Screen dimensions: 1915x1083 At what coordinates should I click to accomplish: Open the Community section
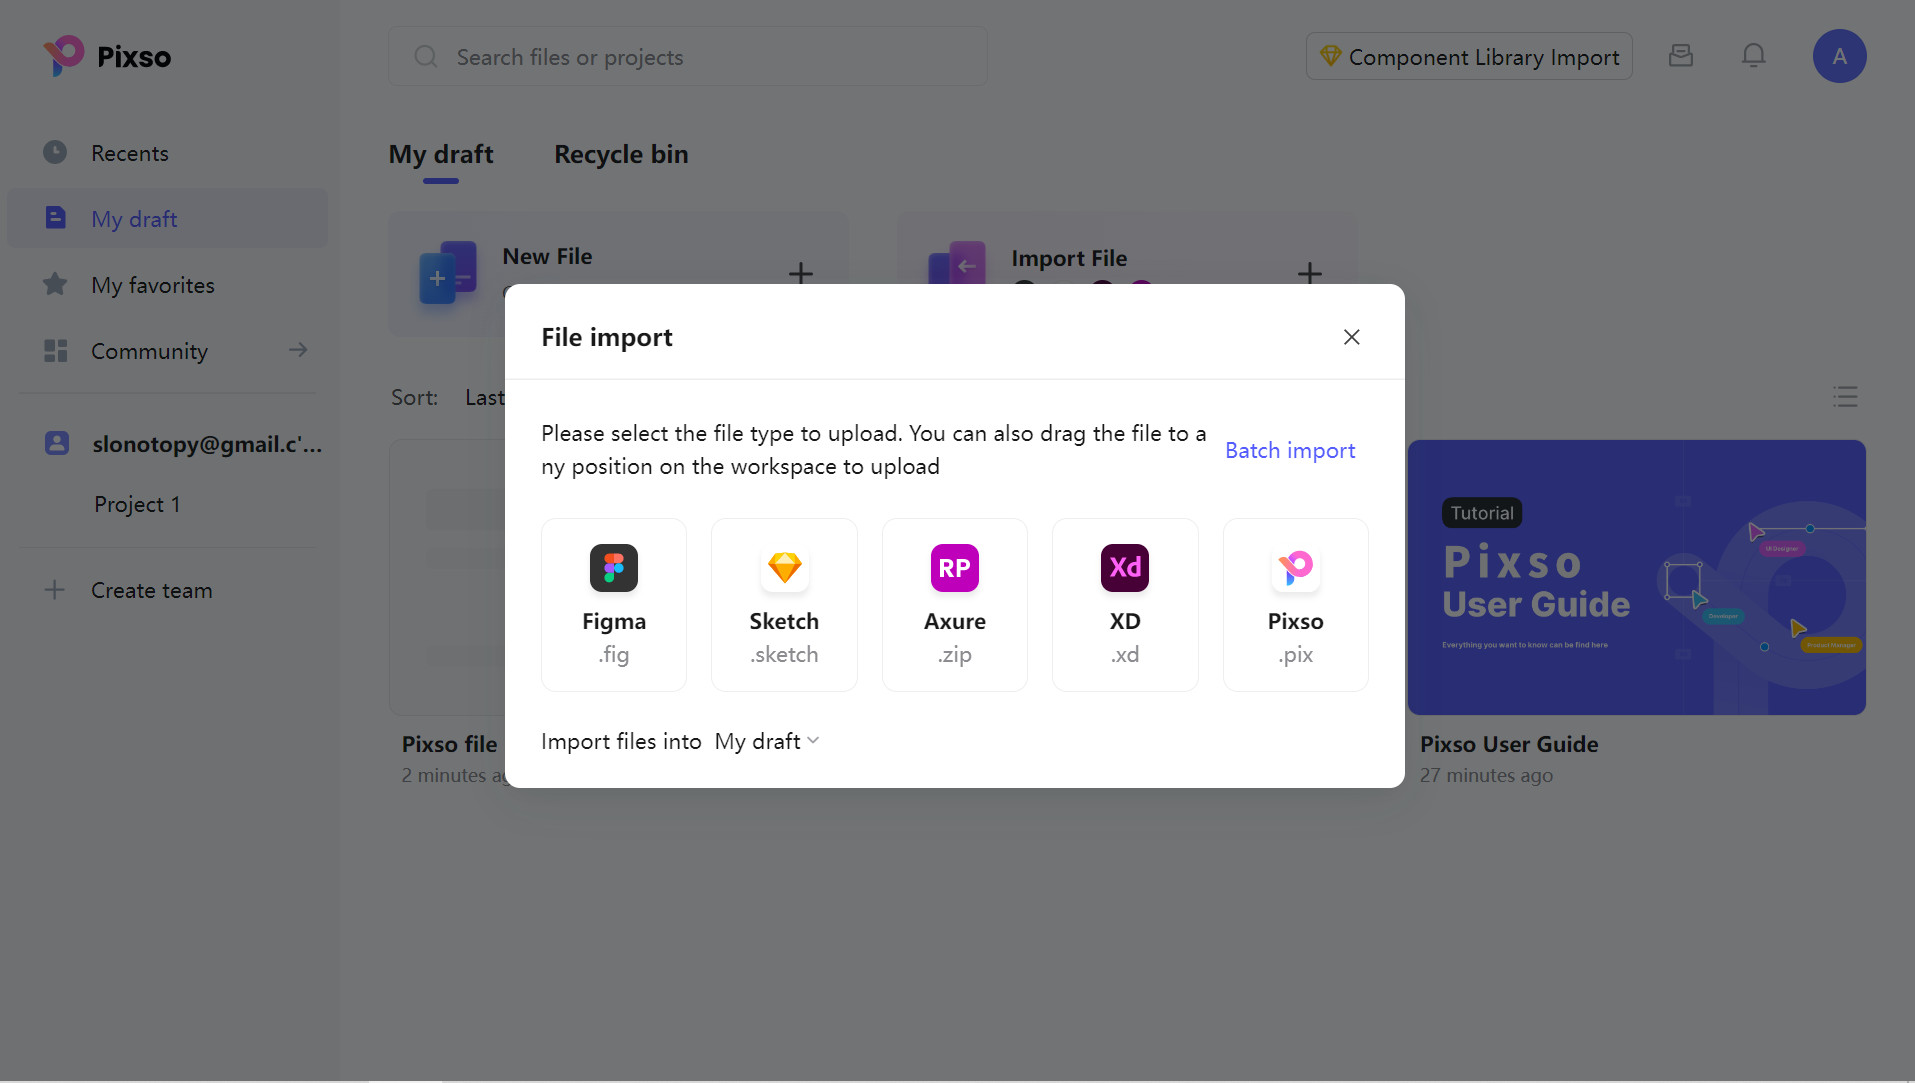tap(167, 351)
